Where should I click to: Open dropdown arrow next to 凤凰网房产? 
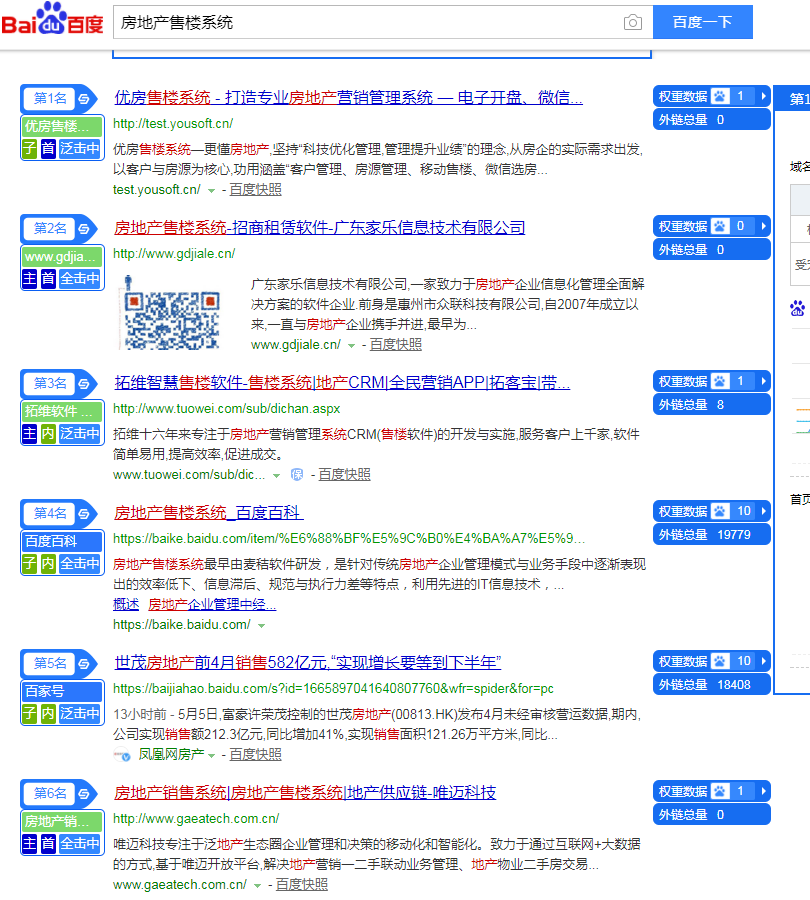(x=211, y=755)
